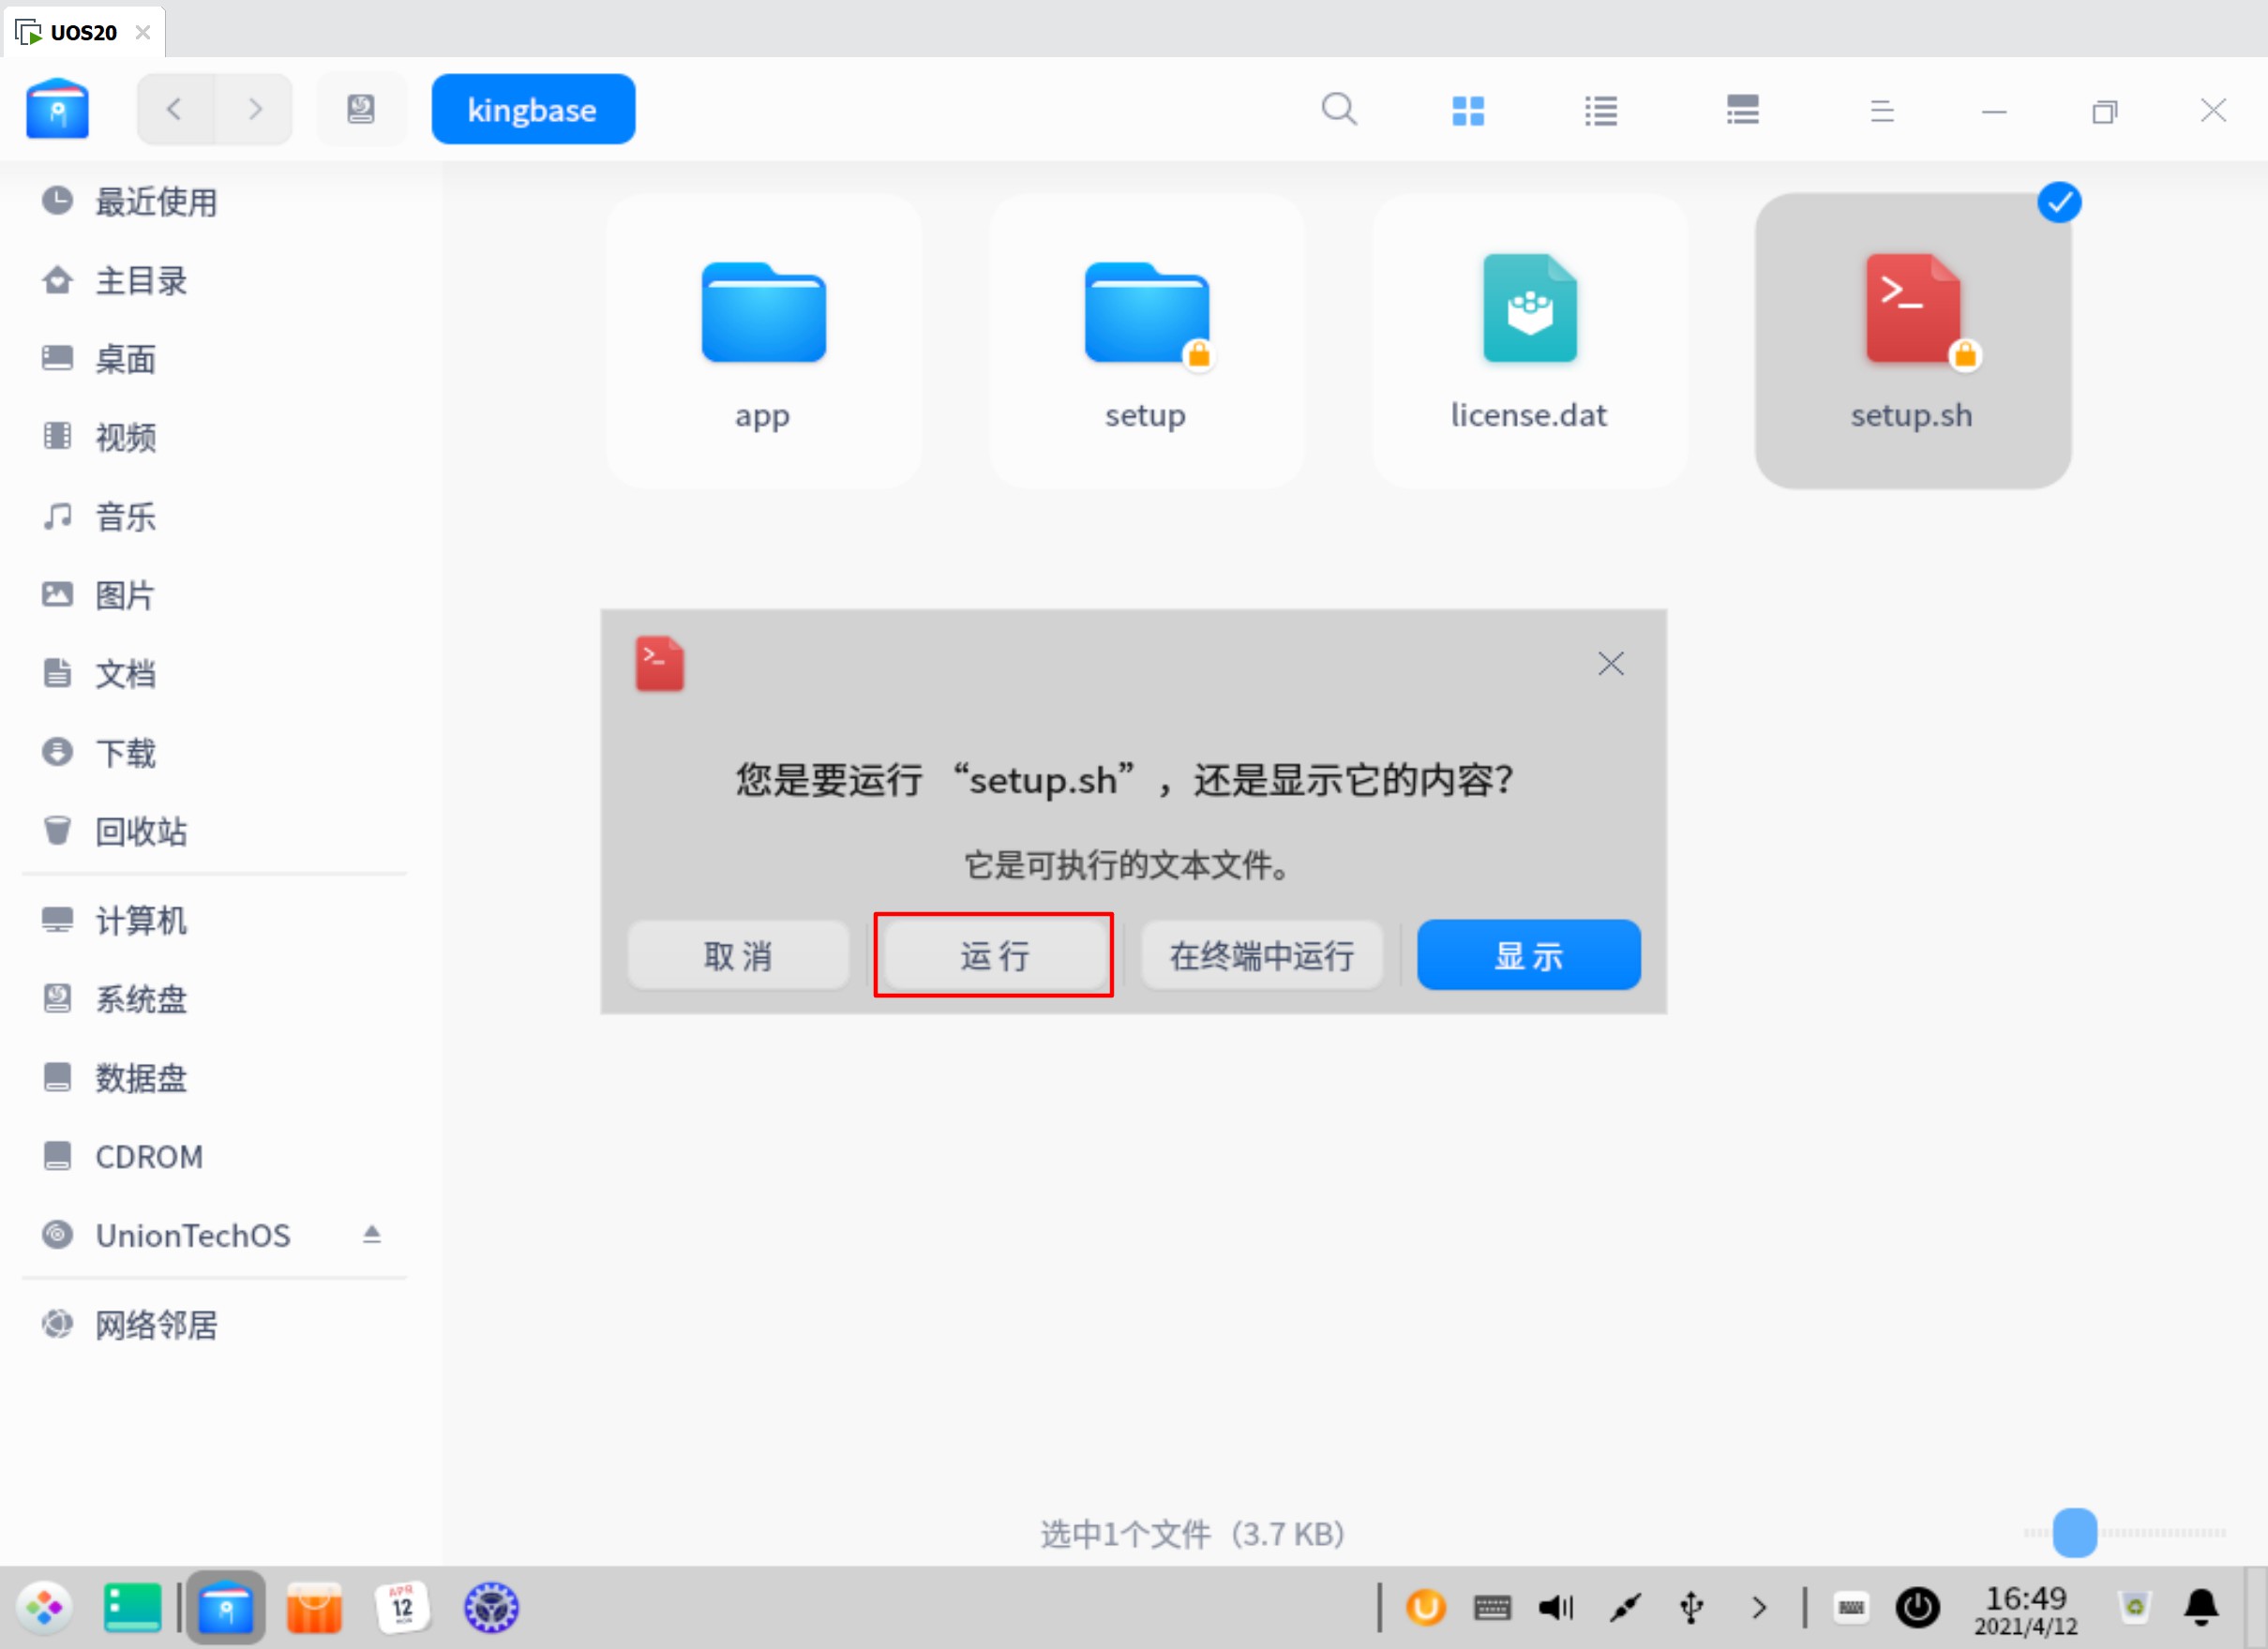Go forward with right arrow button
Image resolution: width=2268 pixels, height=1649 pixels.
pyautogui.click(x=255, y=109)
